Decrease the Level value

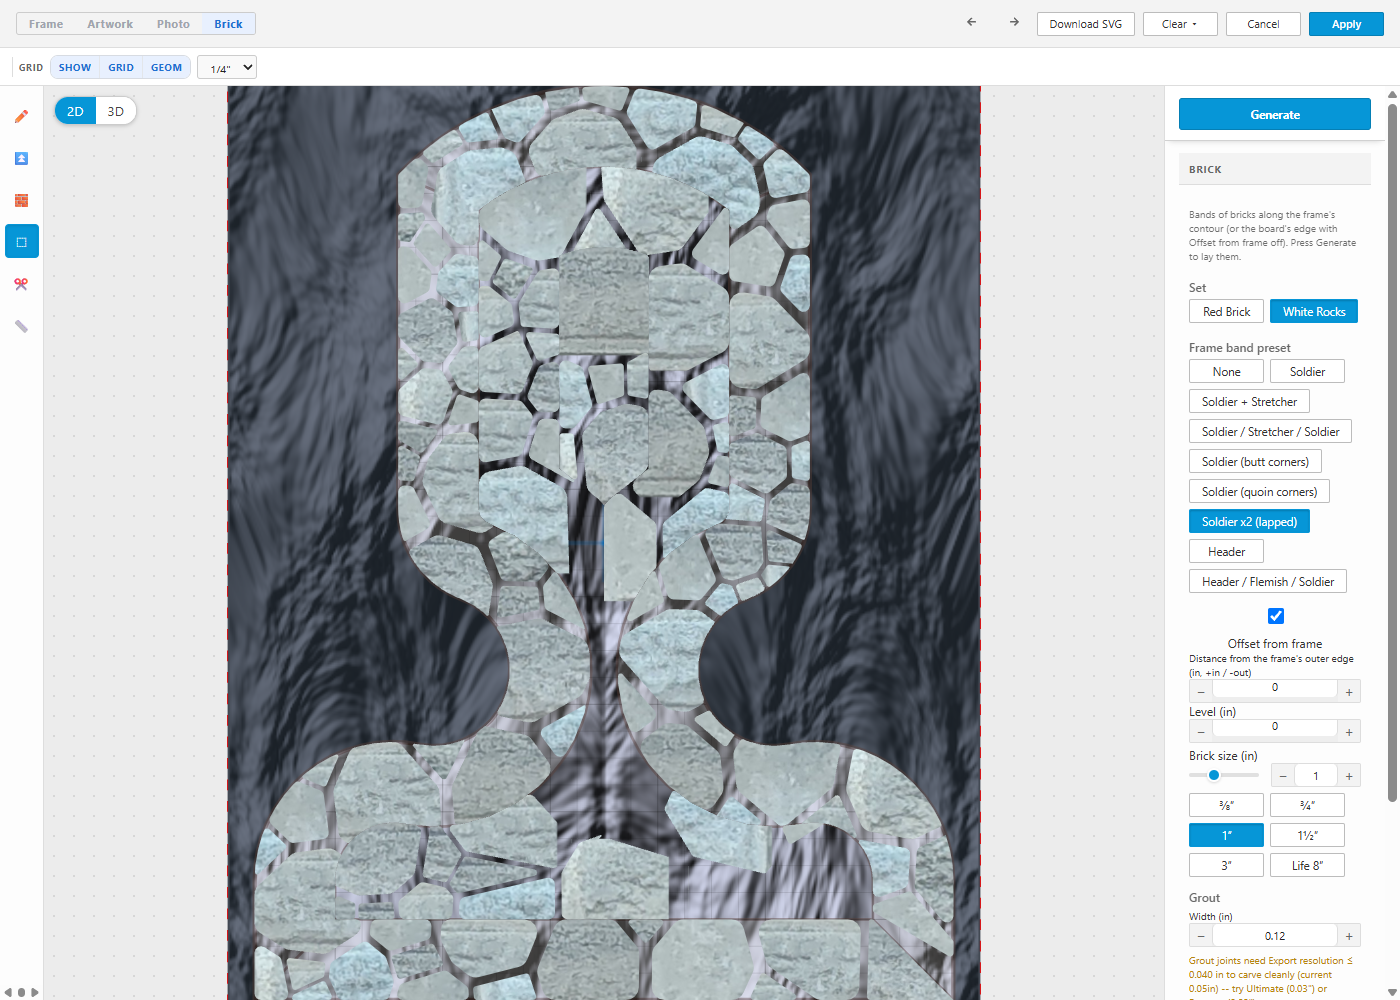(1201, 732)
